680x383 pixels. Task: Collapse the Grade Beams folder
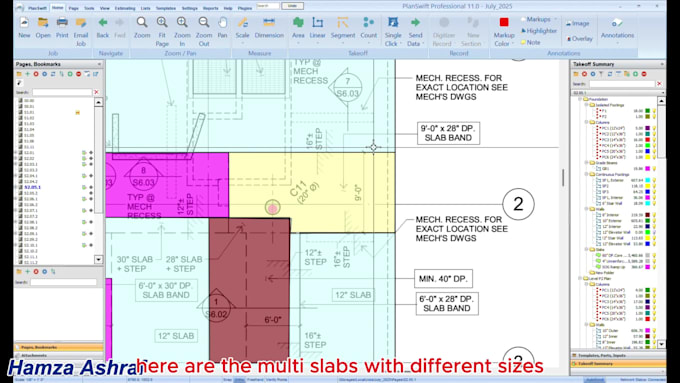[x=586, y=163]
